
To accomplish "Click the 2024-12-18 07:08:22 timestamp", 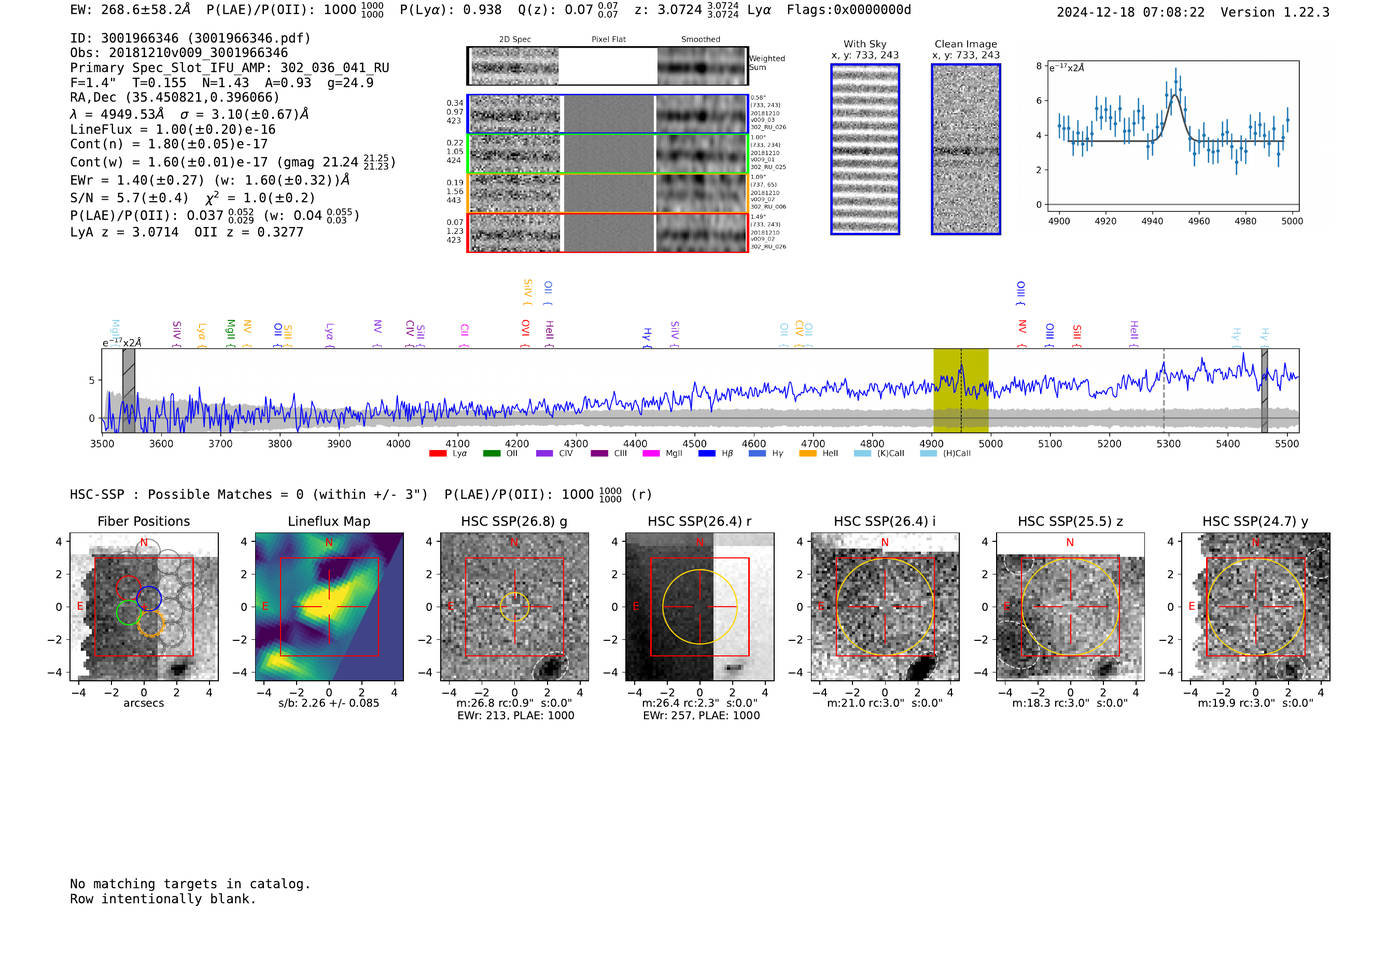I will pyautogui.click(x=1131, y=12).
